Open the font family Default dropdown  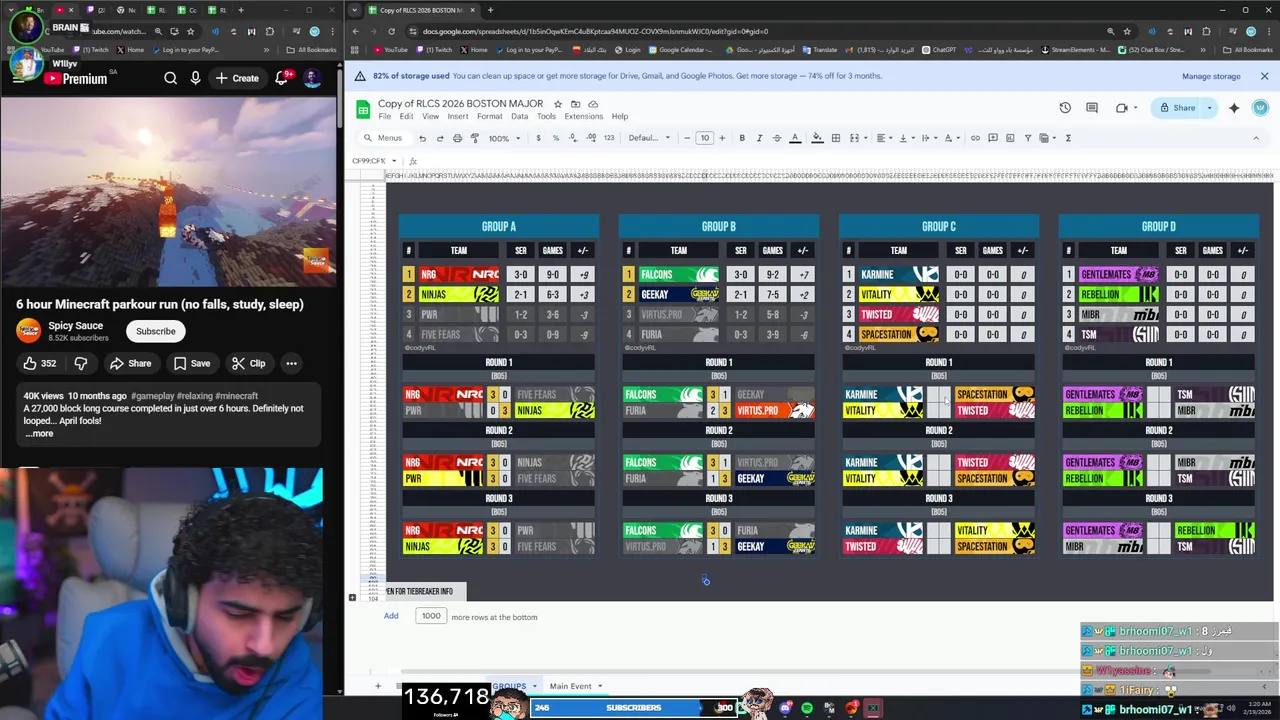coord(649,138)
